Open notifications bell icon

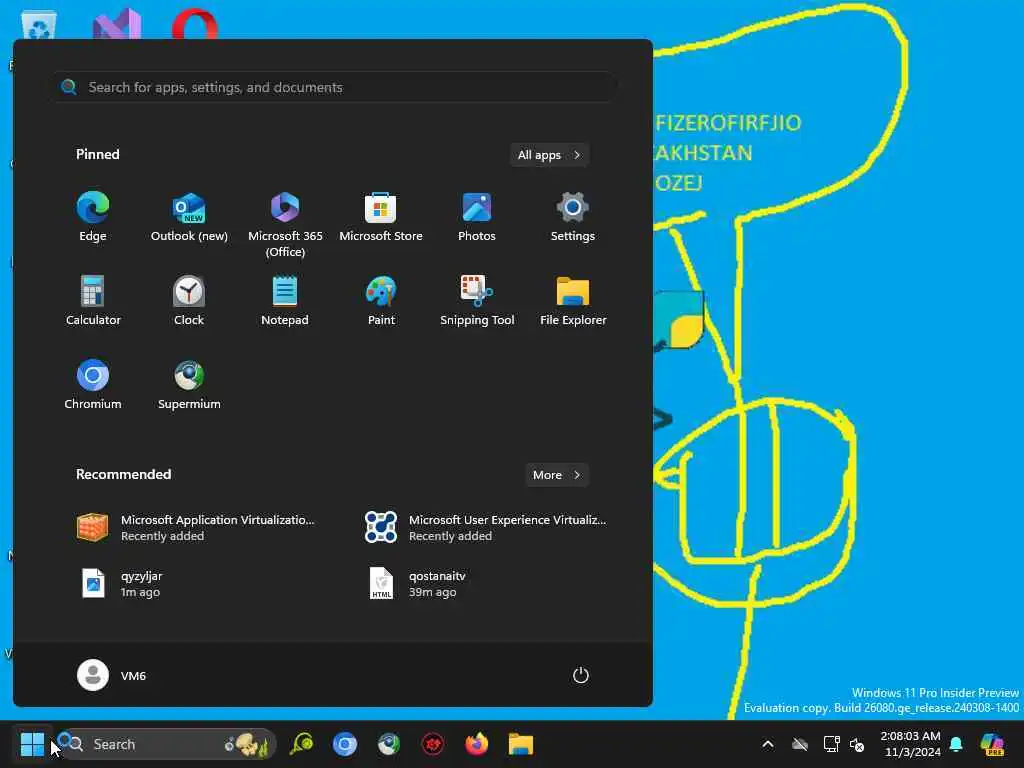coord(956,744)
